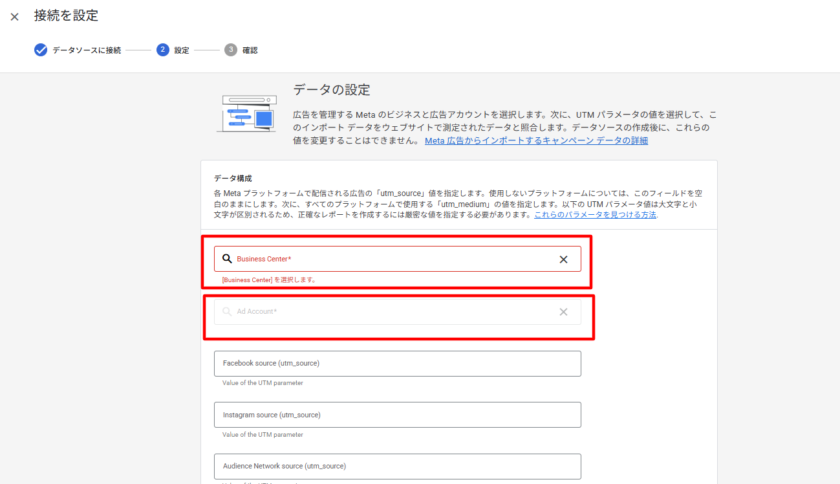This screenshot has width=840, height=484.
Task: Select the 設定 step label
Action: click(181, 50)
